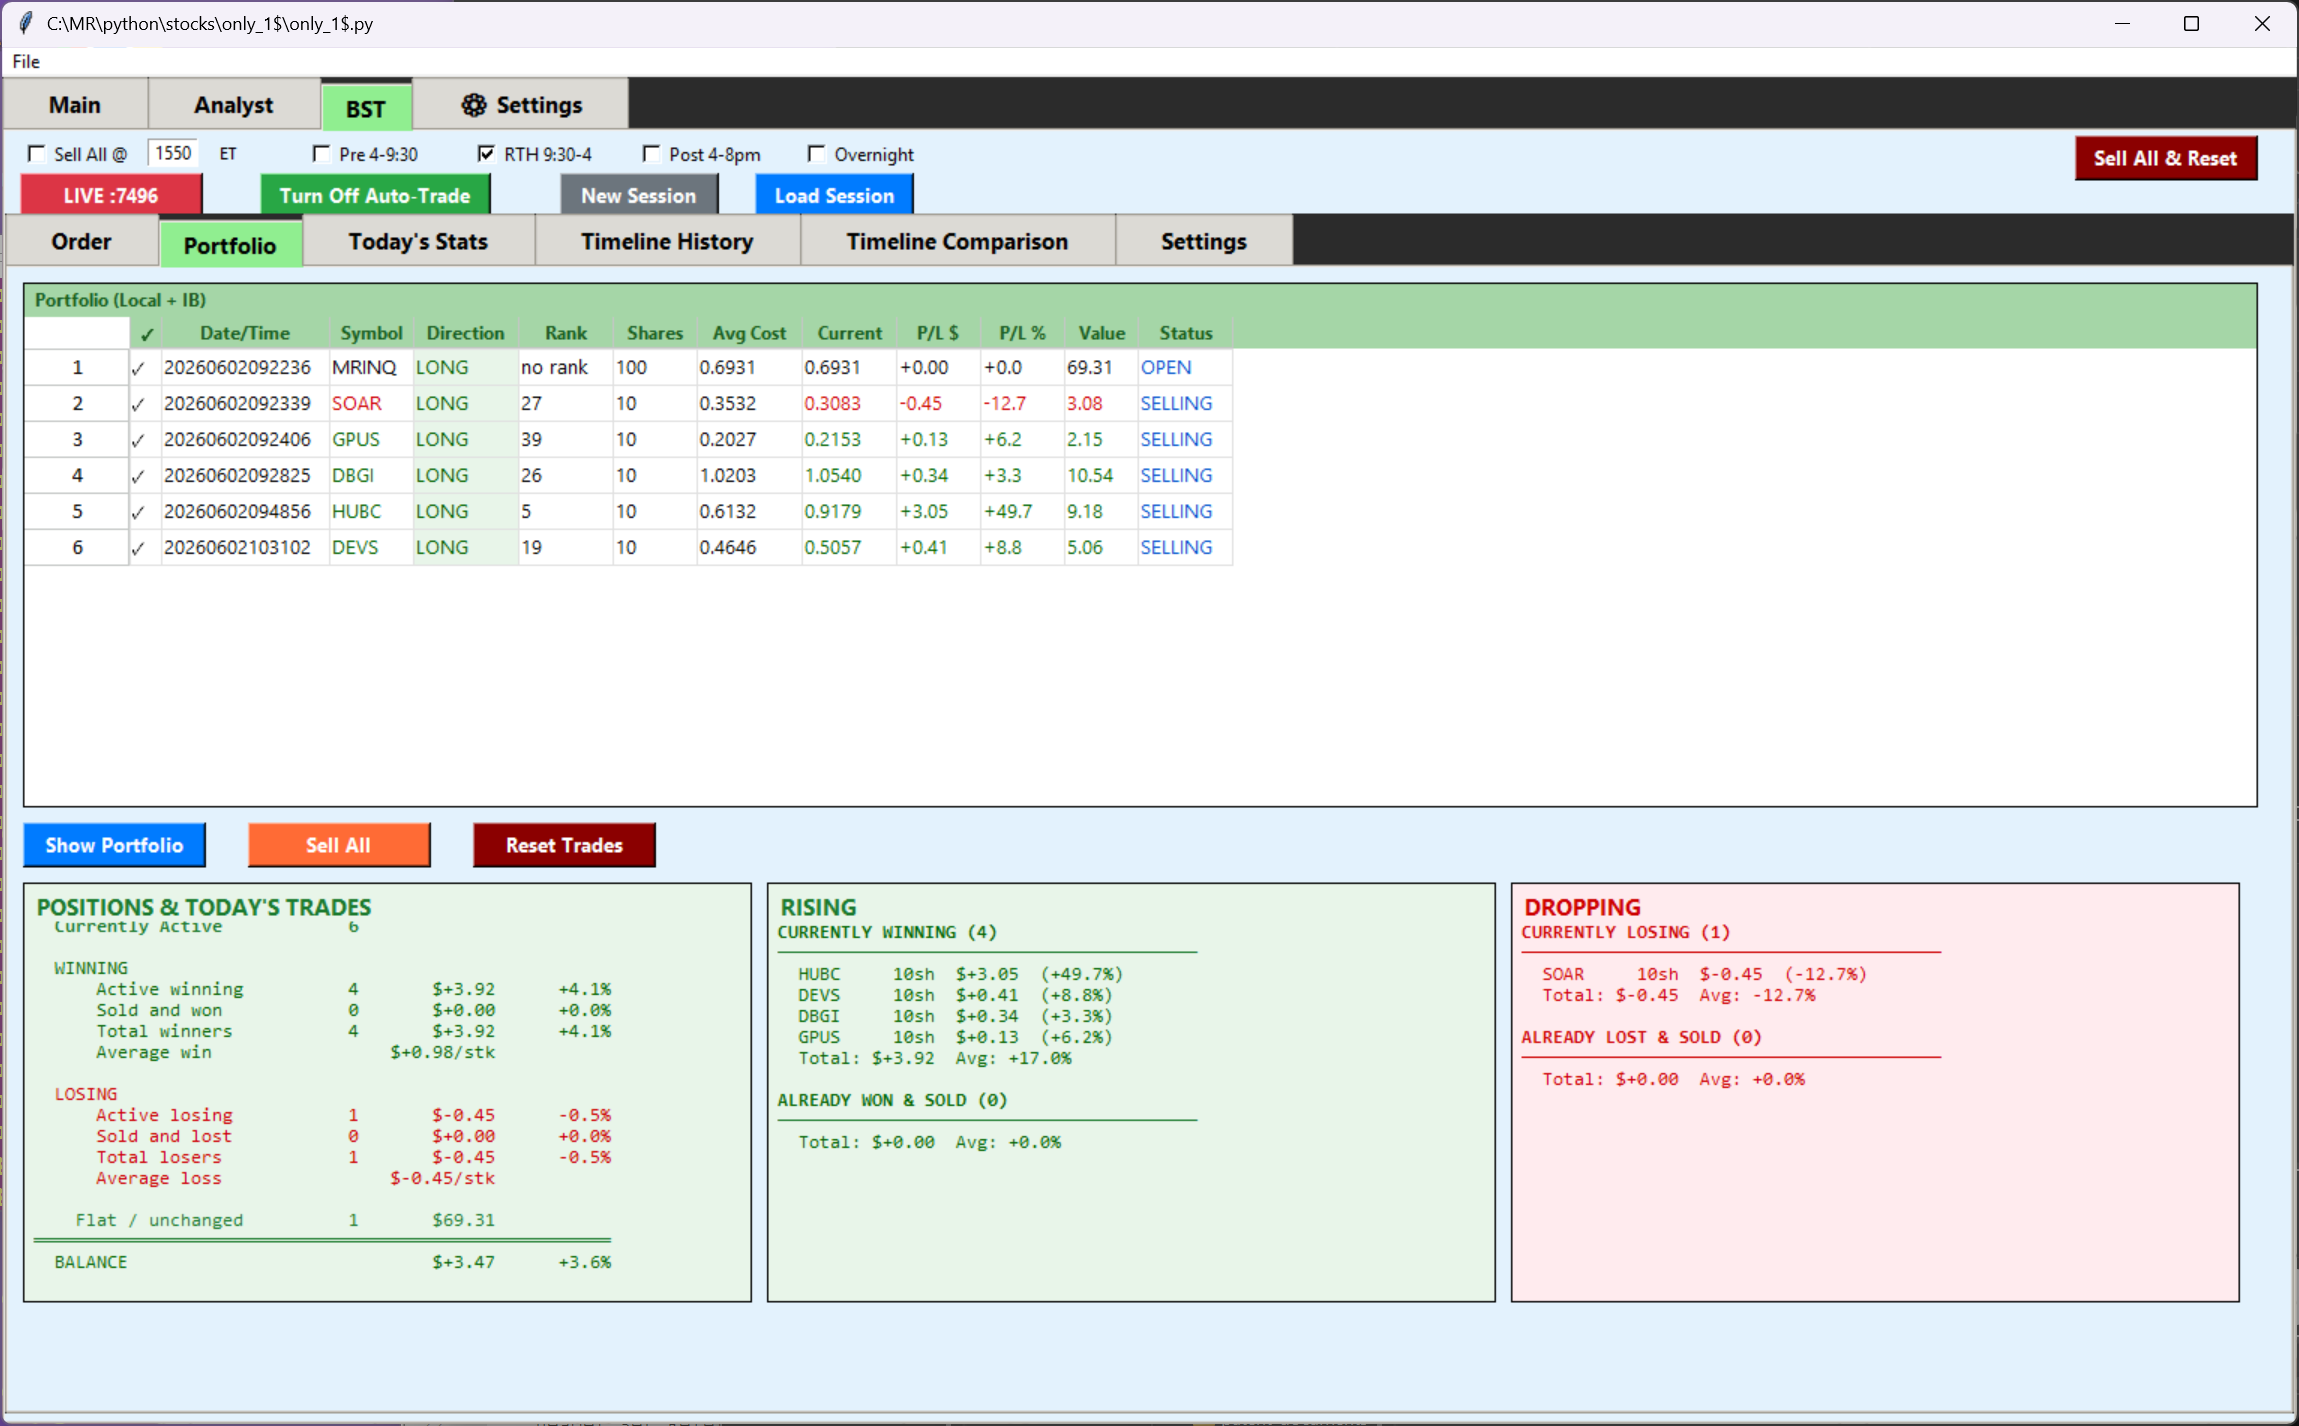Image resolution: width=2299 pixels, height=1426 pixels.
Task: Click the Reset Trades button
Action: coord(564,845)
